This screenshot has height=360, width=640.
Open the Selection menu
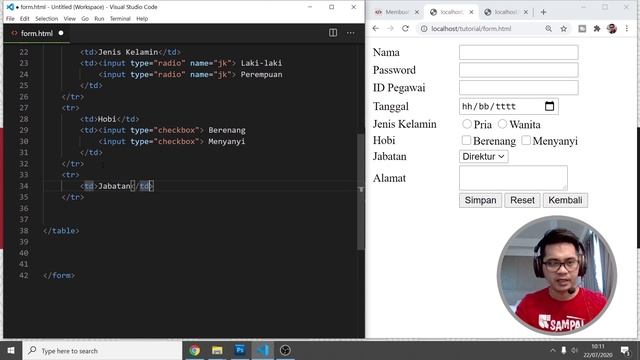tap(47, 19)
